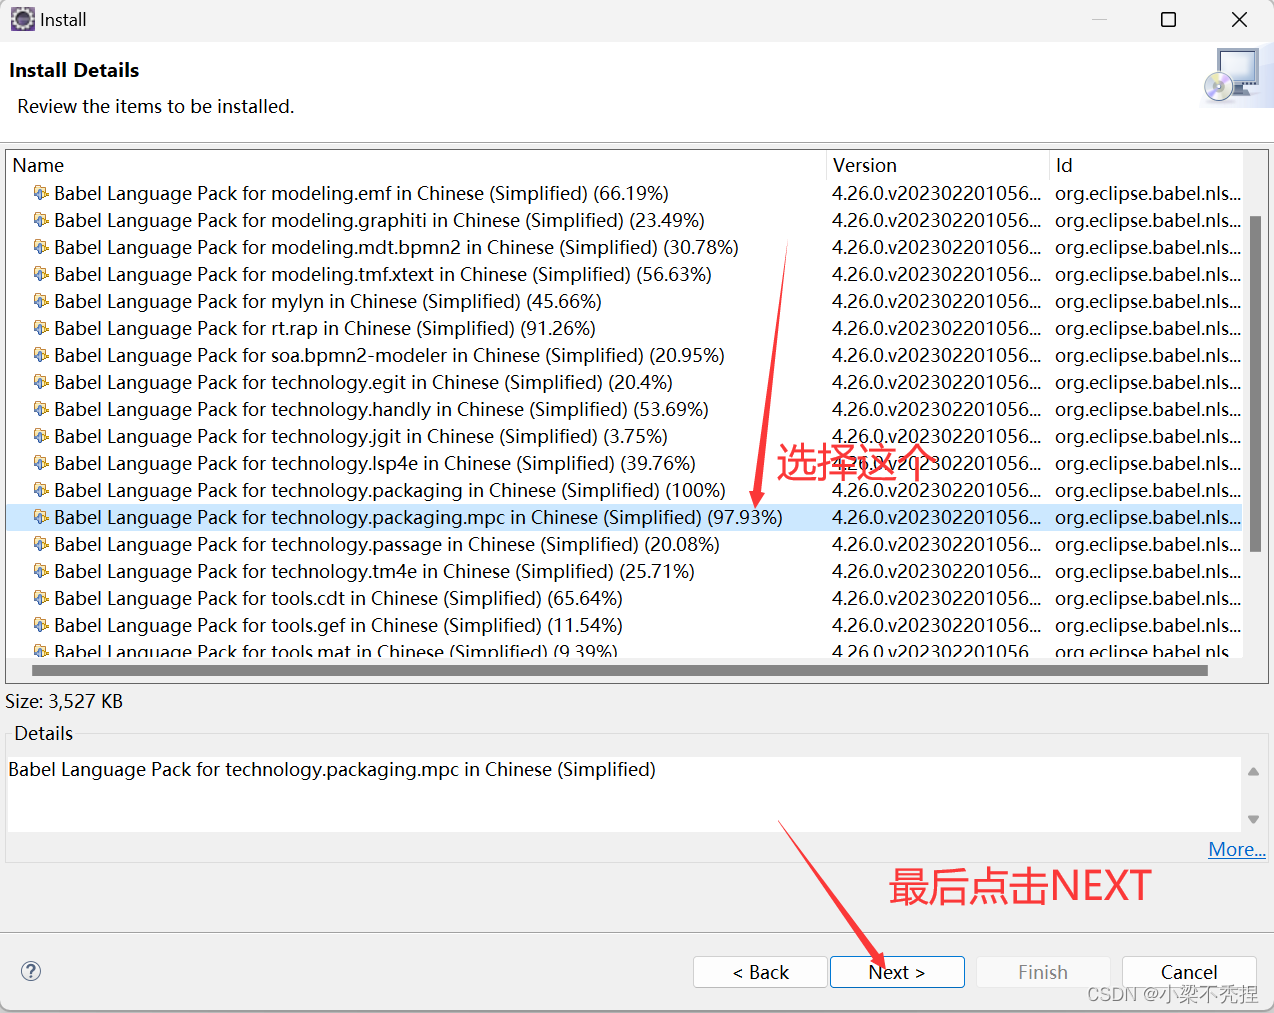
Task: Go back with the Back button
Action: 760,972
